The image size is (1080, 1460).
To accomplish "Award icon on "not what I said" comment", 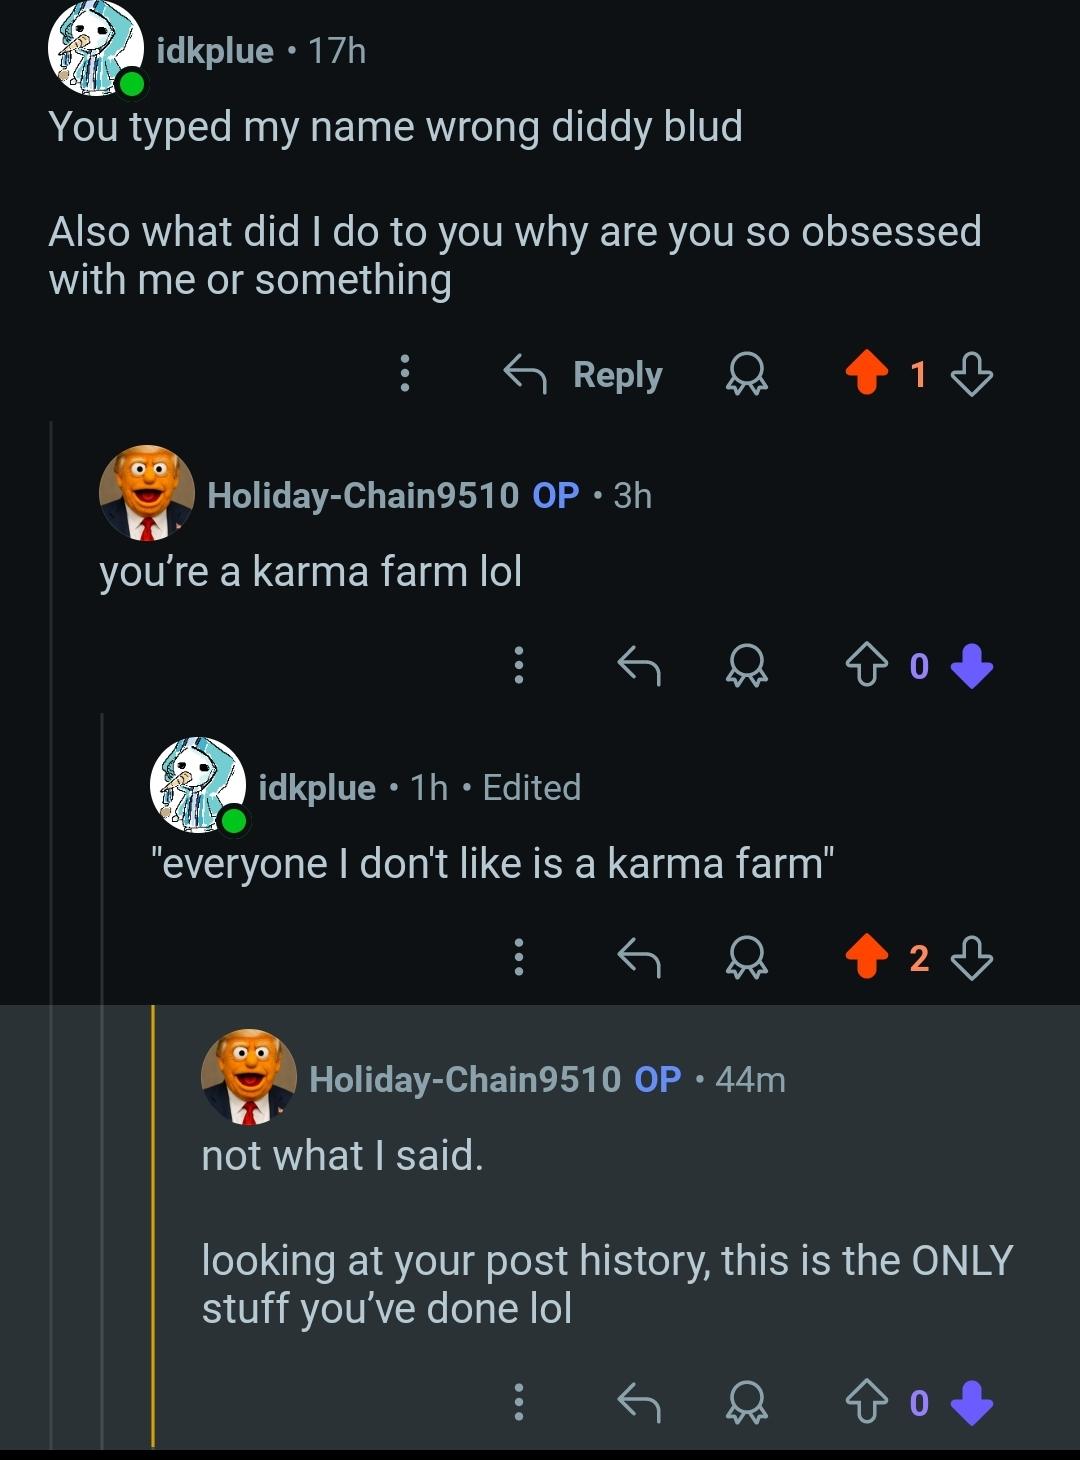I will click(x=746, y=1402).
